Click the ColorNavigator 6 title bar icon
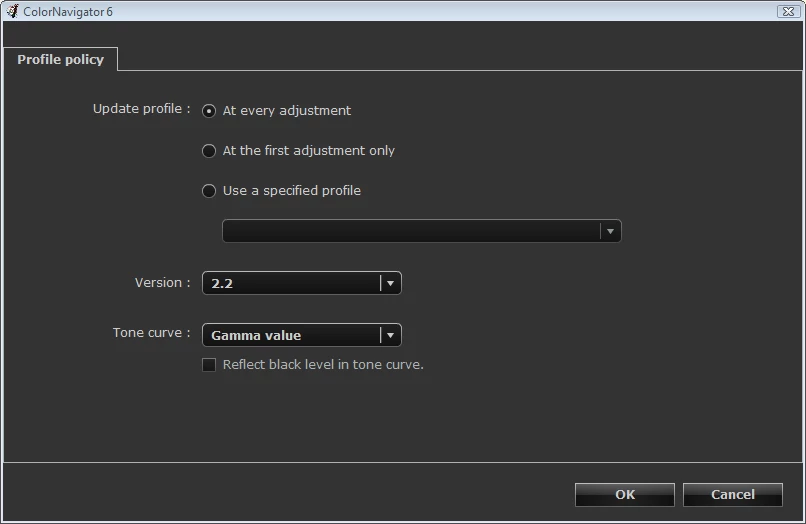 [x=12, y=11]
